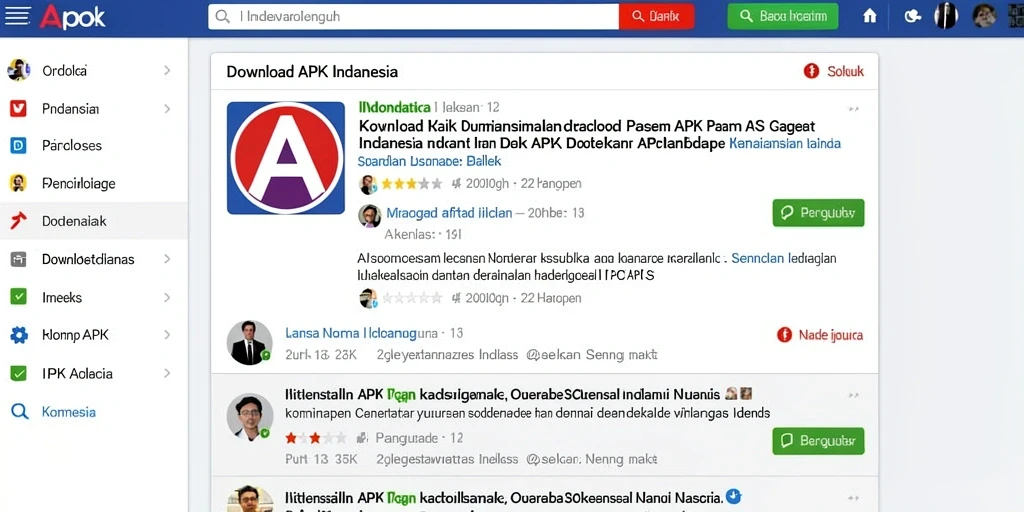The image size is (1024, 512).
Task: Toggle the moon night mode icon
Action: 912,16
